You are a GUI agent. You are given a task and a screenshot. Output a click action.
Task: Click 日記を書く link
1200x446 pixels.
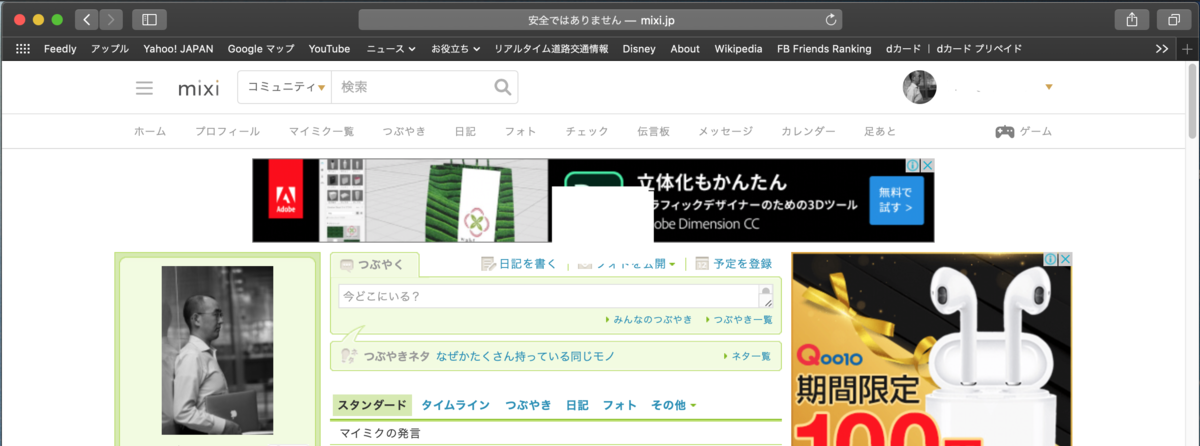pyautogui.click(x=526, y=264)
